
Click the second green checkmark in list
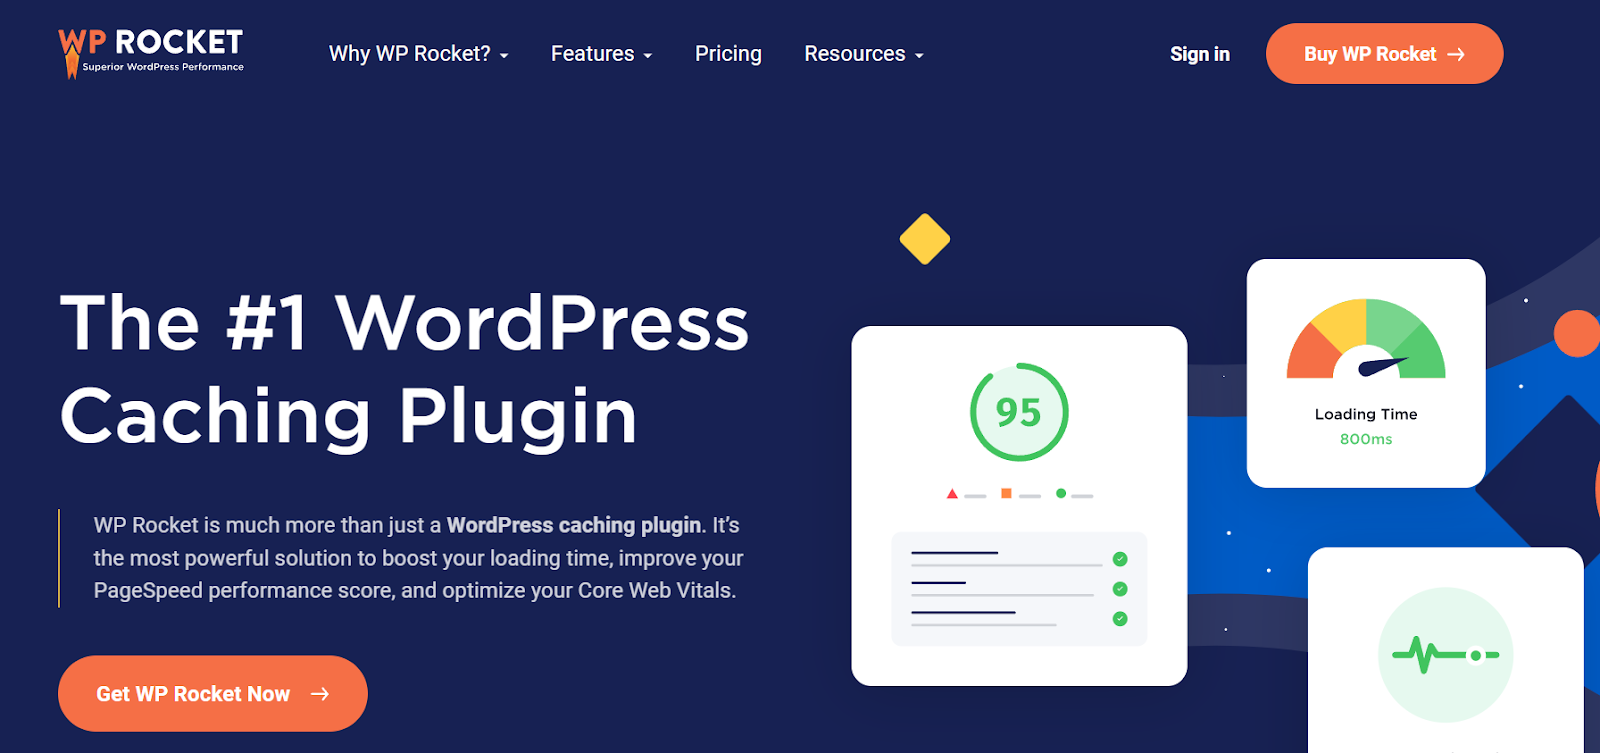[x=1120, y=589]
